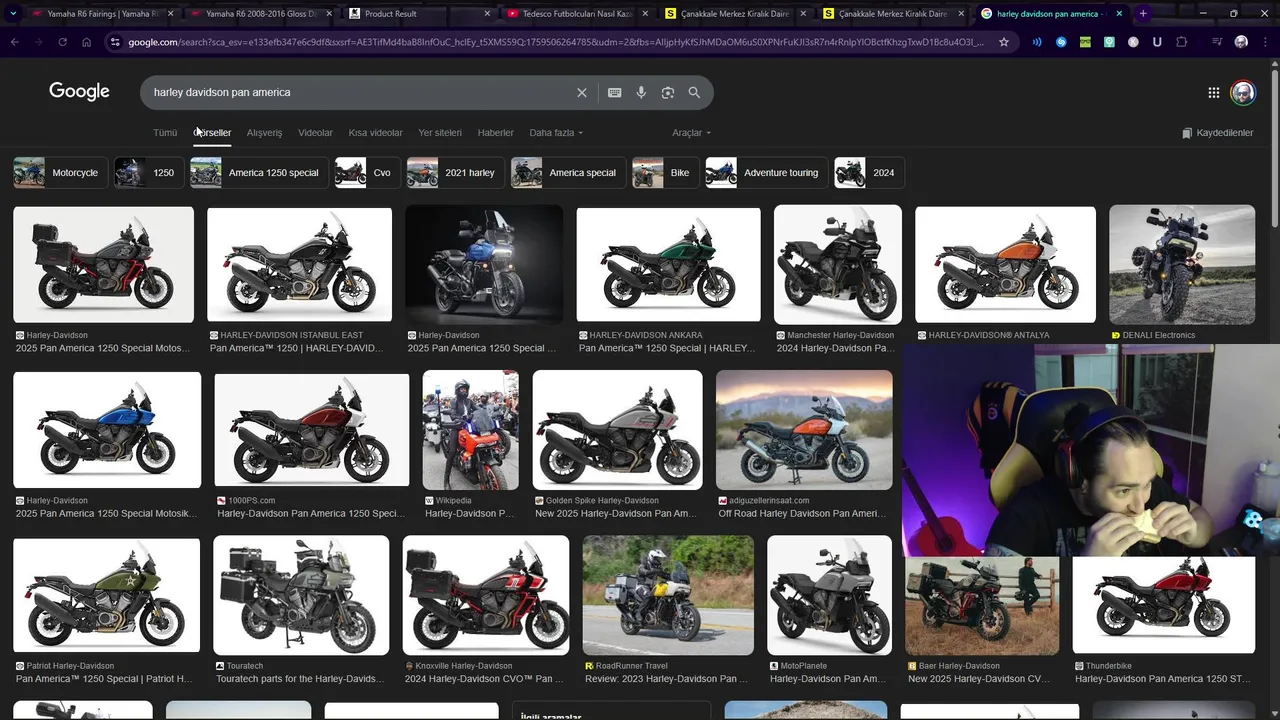Open the tab search dropdown at far left
The image size is (1280, 720).
click(13, 14)
